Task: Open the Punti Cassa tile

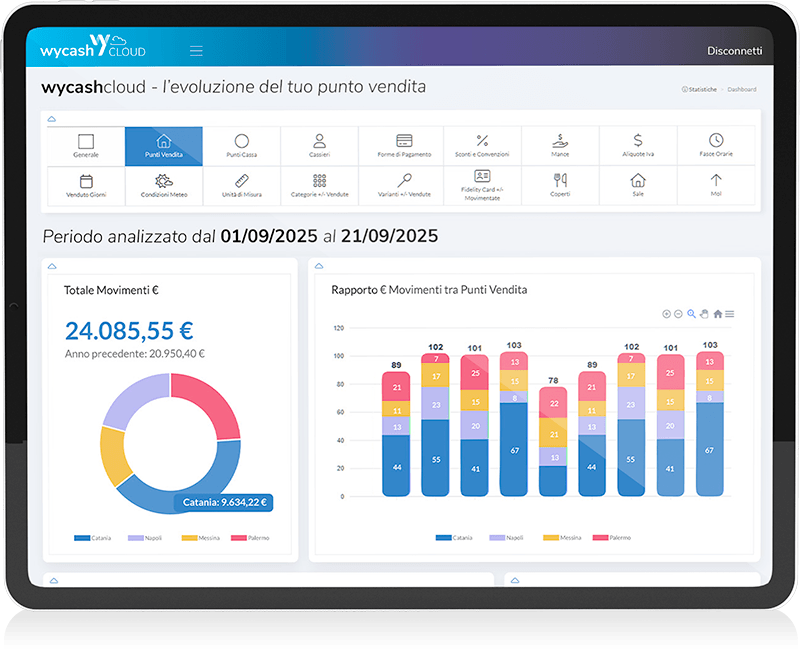Action: [x=241, y=146]
